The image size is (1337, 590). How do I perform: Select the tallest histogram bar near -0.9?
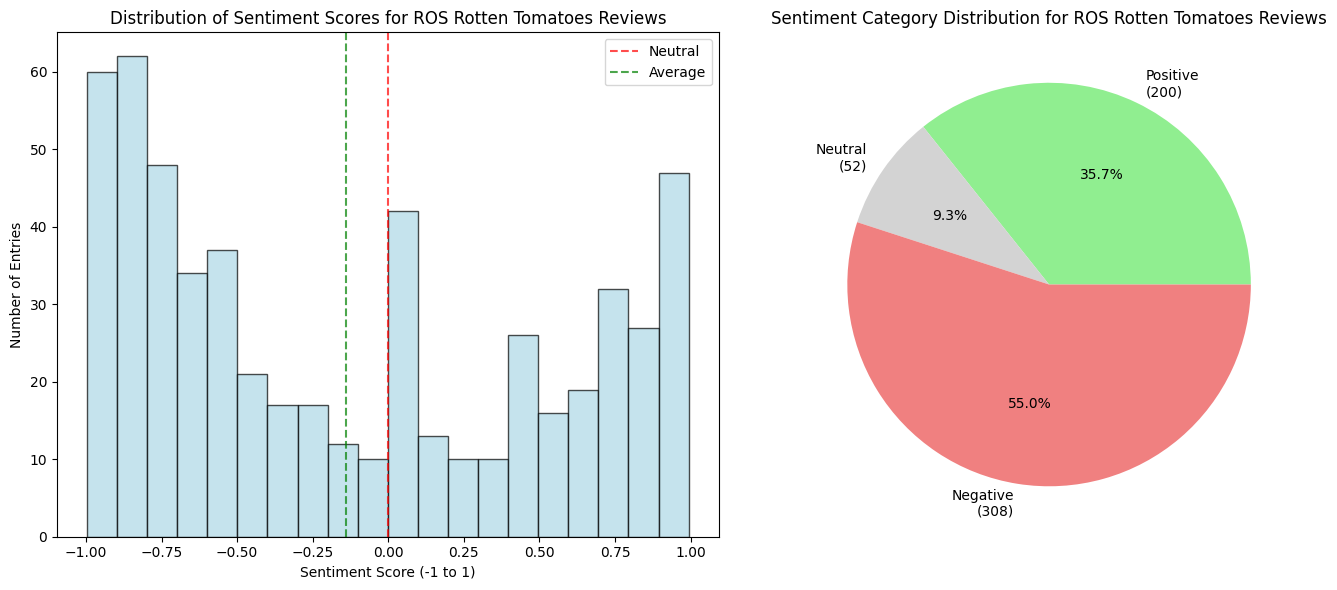[132, 300]
